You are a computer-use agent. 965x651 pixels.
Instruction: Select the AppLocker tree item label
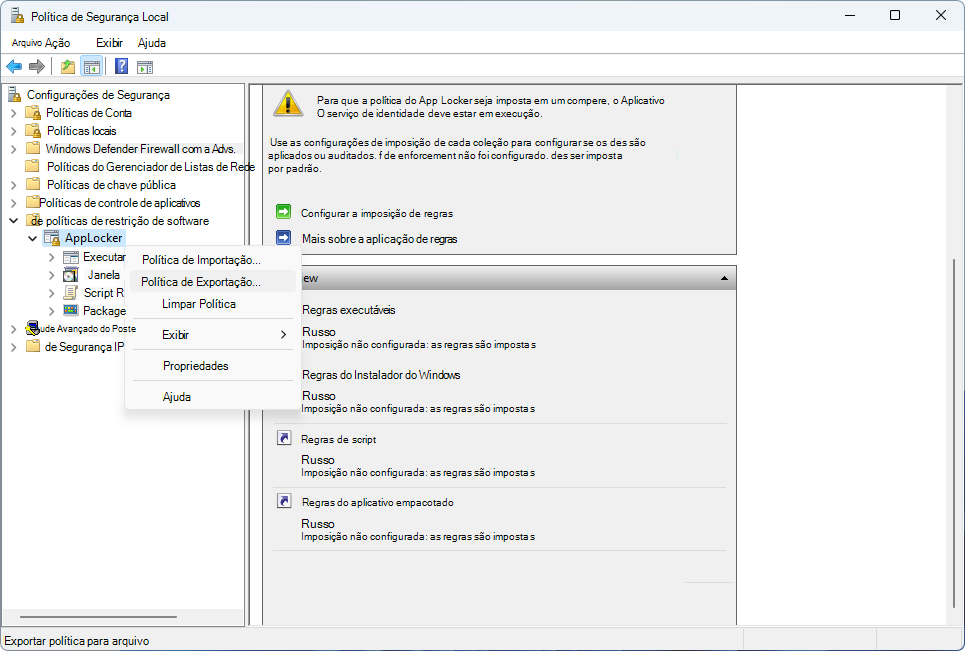[94, 238]
